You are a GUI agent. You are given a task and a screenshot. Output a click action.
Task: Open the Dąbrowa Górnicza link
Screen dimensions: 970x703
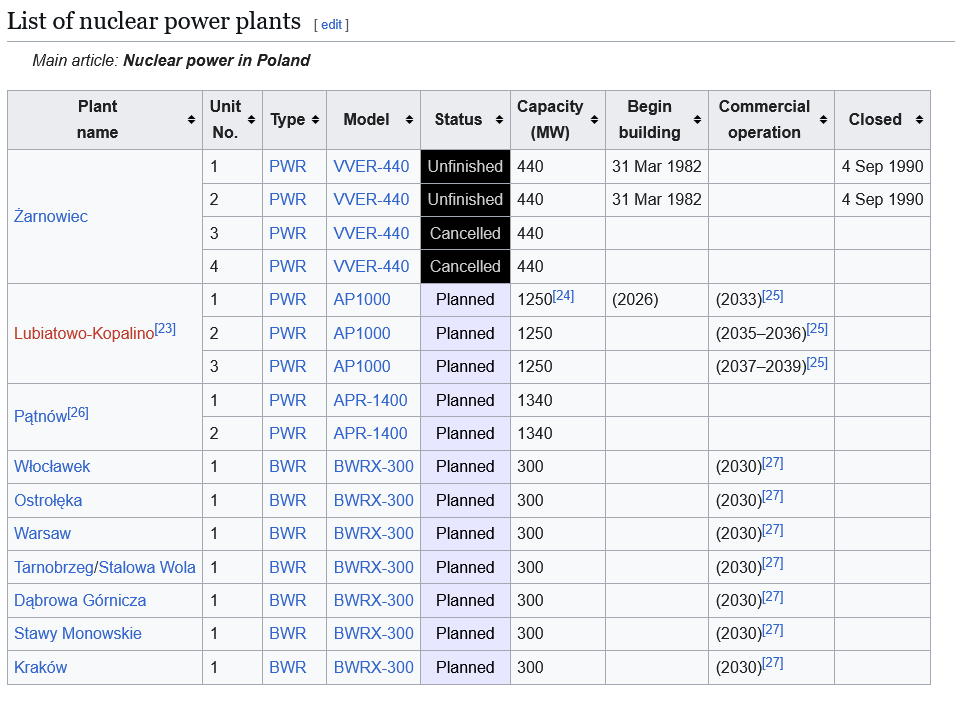(80, 600)
